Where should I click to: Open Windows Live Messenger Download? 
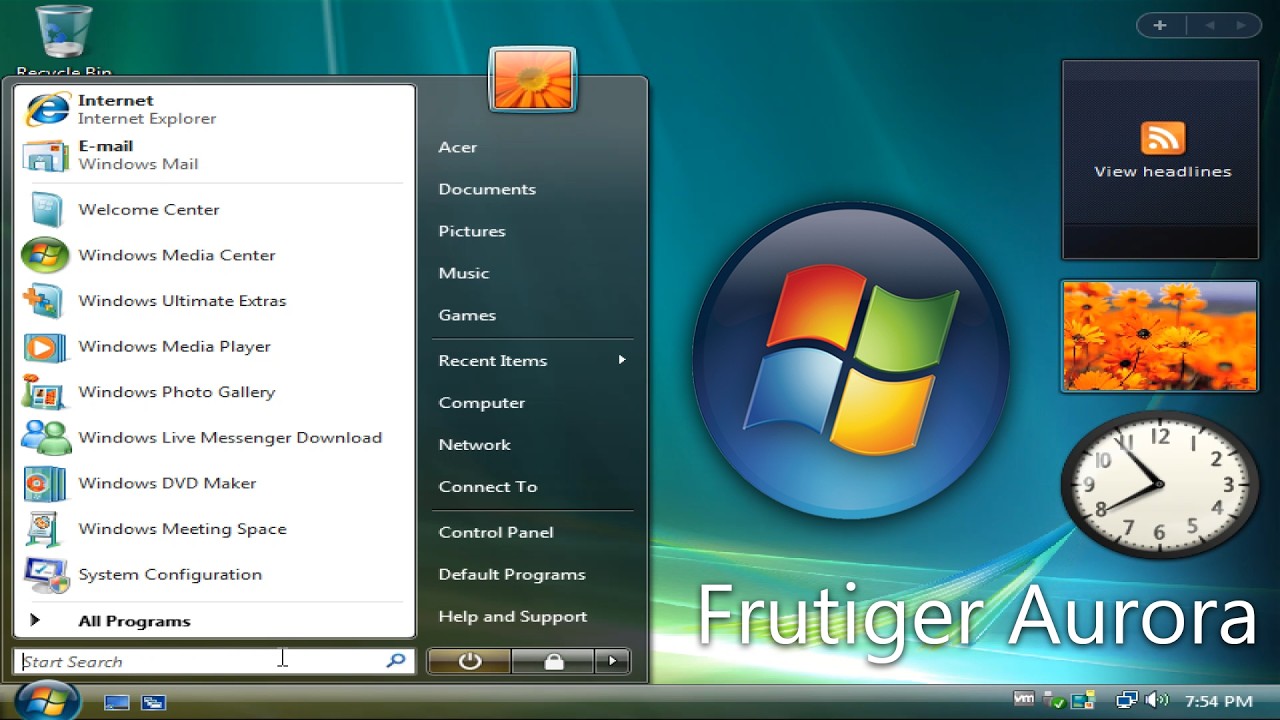click(x=214, y=438)
